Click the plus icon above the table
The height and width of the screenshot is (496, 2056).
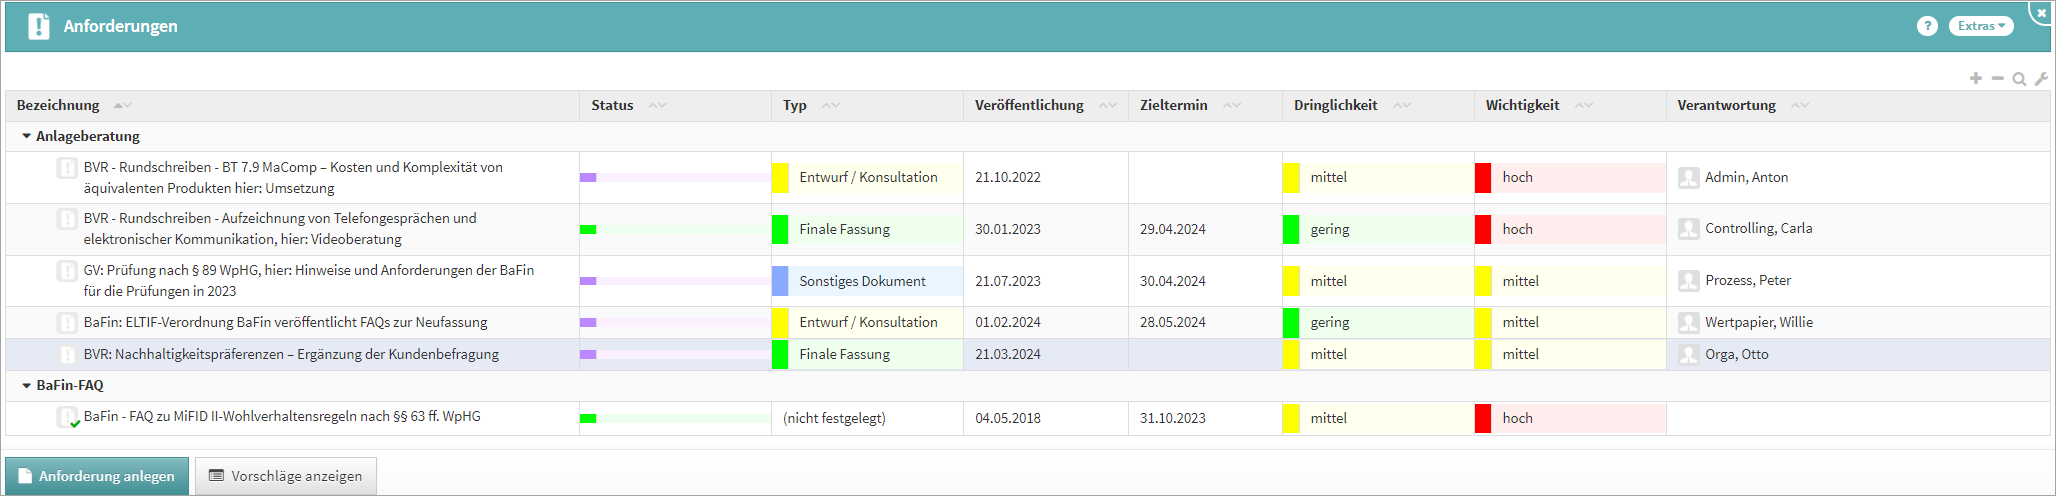tap(1976, 78)
